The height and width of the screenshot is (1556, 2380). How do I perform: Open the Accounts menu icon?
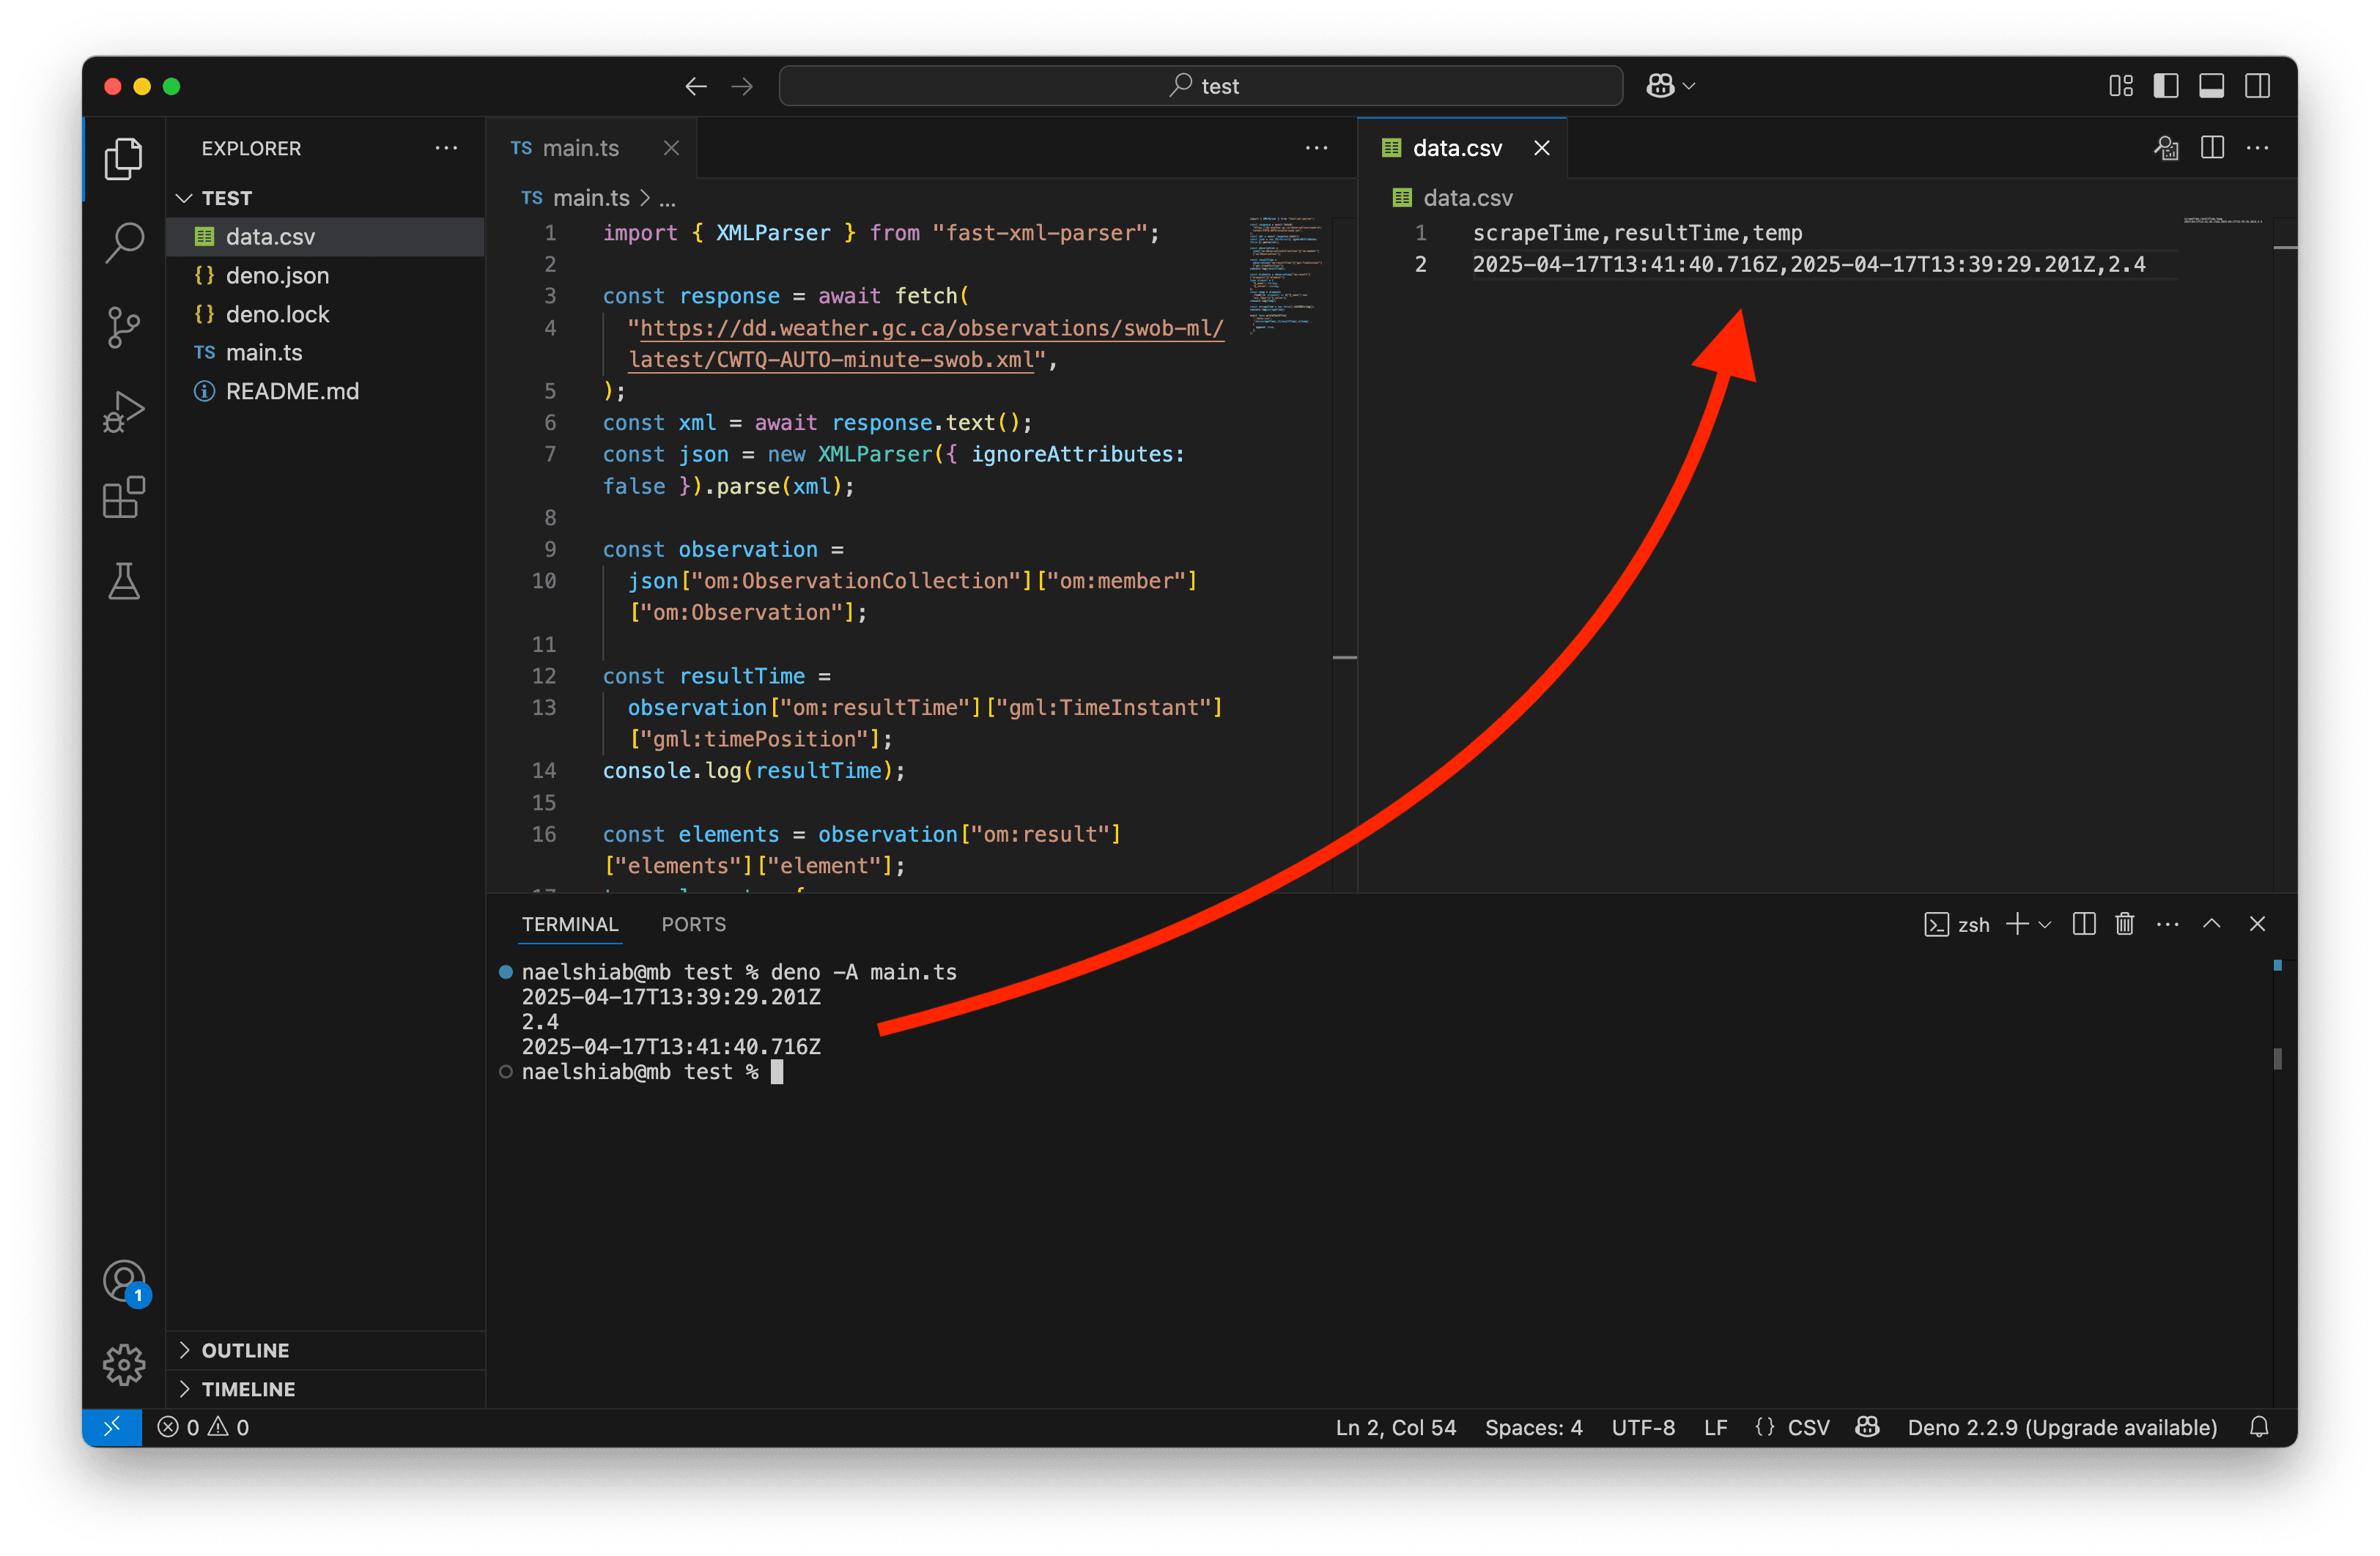click(x=124, y=1281)
